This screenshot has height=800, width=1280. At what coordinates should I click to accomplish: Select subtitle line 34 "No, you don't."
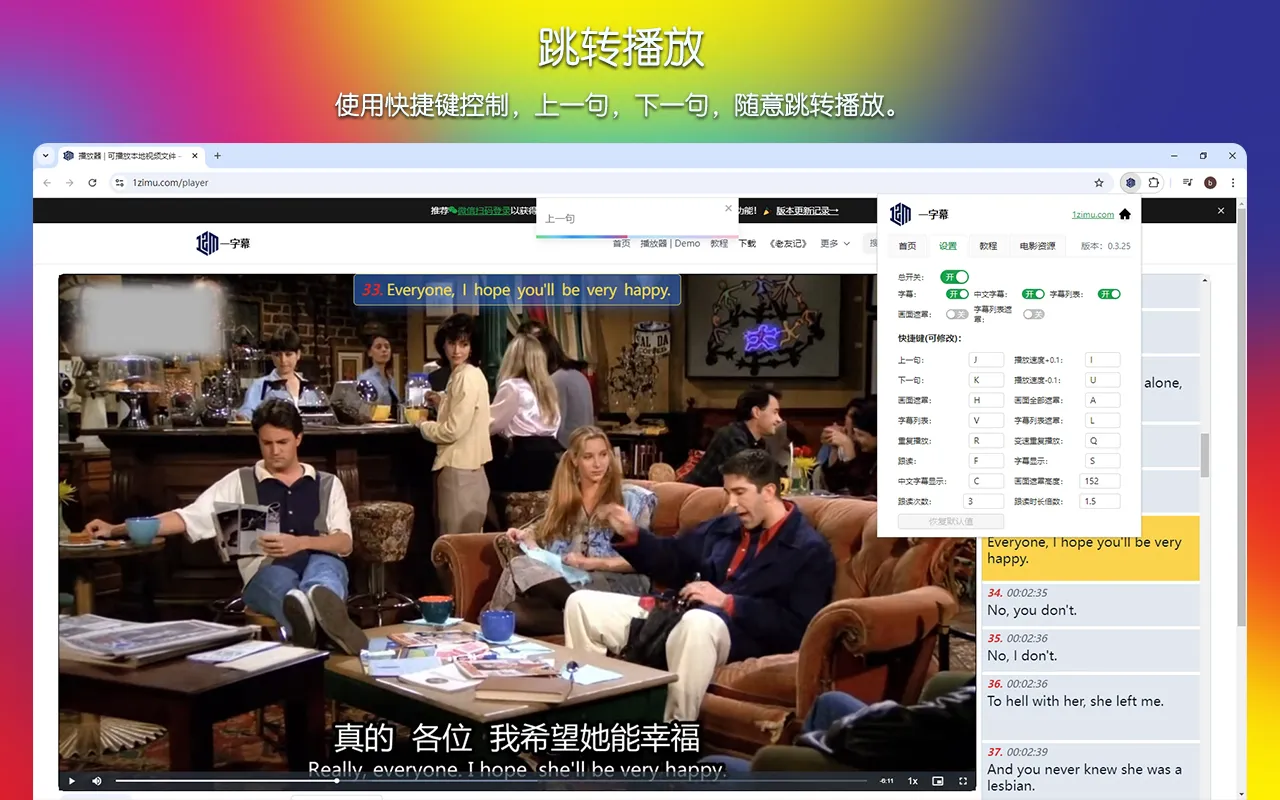(x=1090, y=603)
